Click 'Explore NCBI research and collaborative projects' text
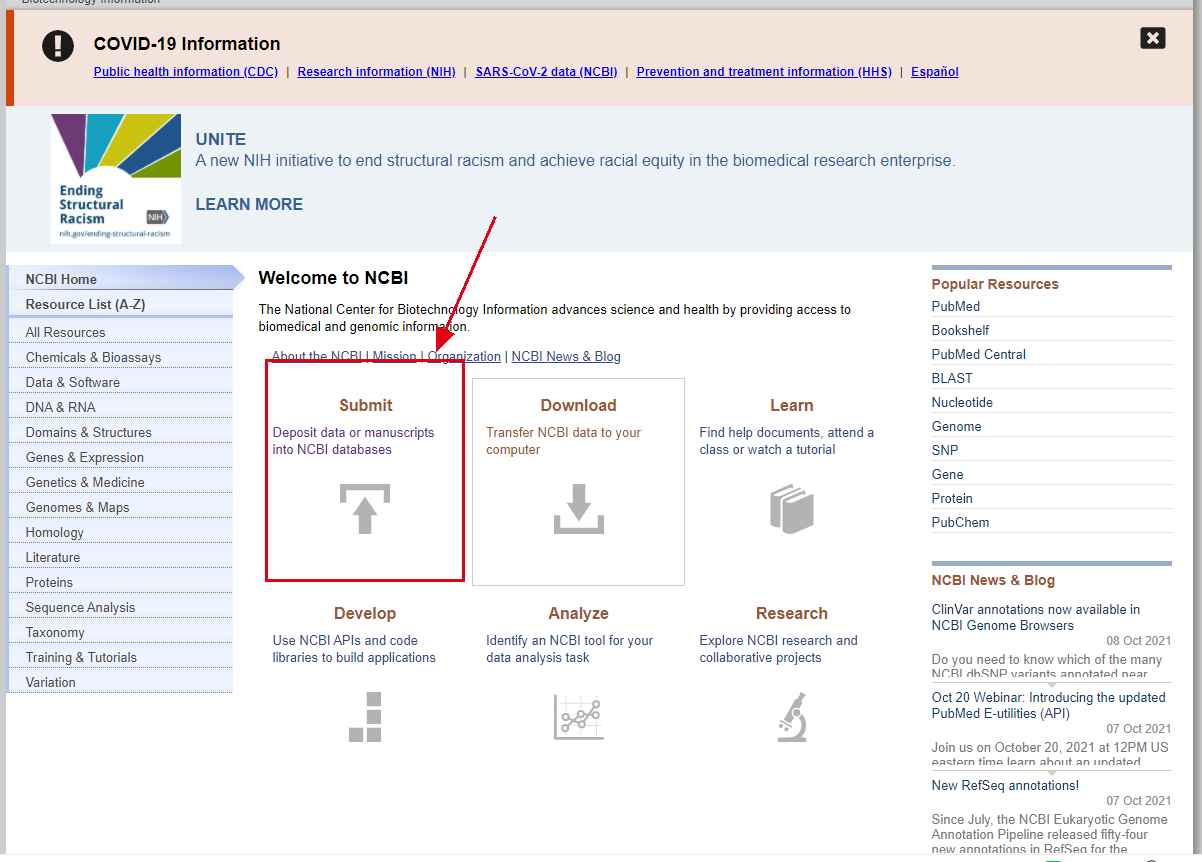 point(779,649)
